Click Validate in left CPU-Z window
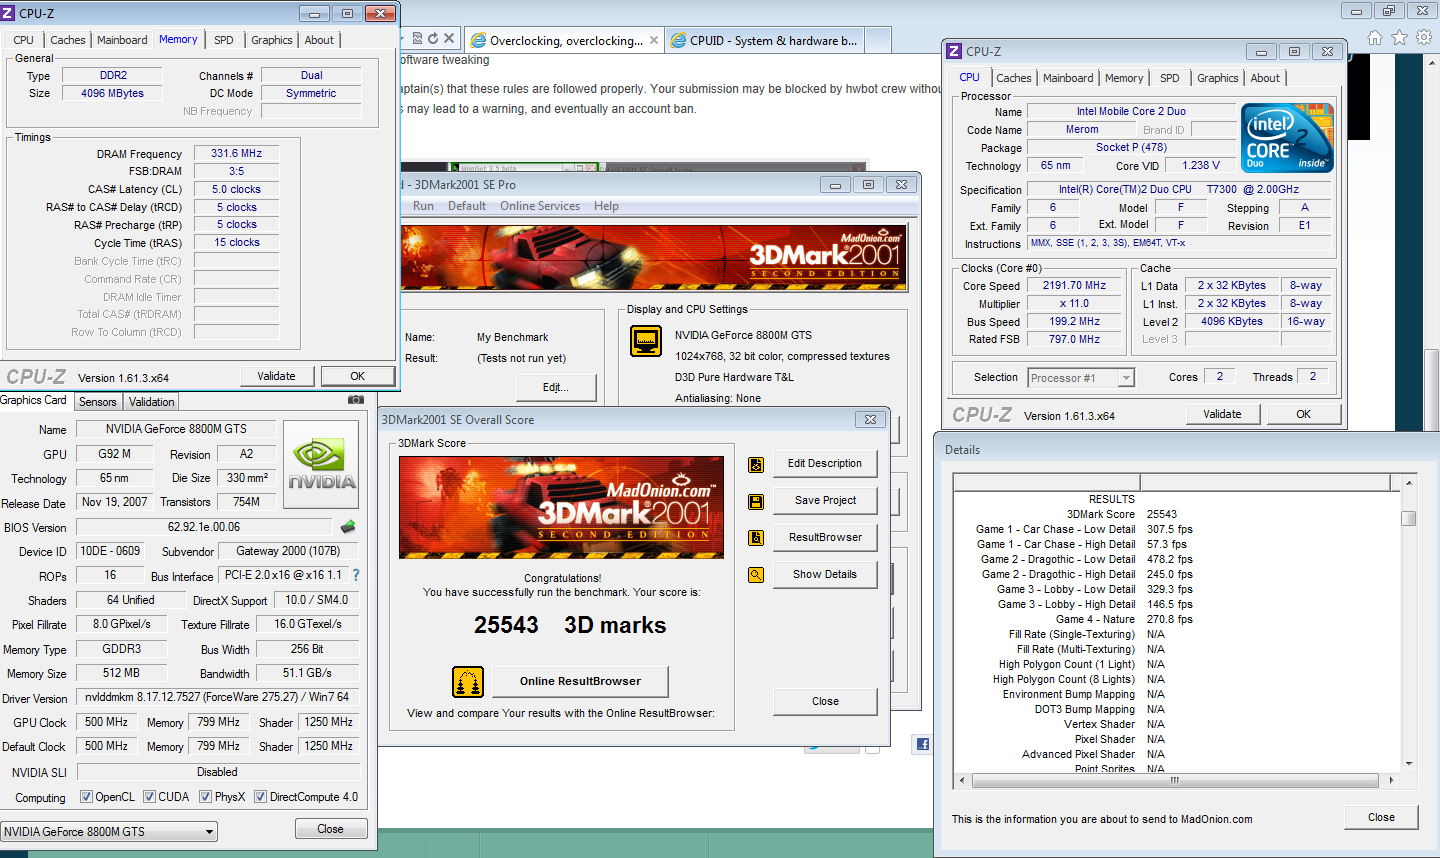This screenshot has height=858, width=1440. click(276, 376)
